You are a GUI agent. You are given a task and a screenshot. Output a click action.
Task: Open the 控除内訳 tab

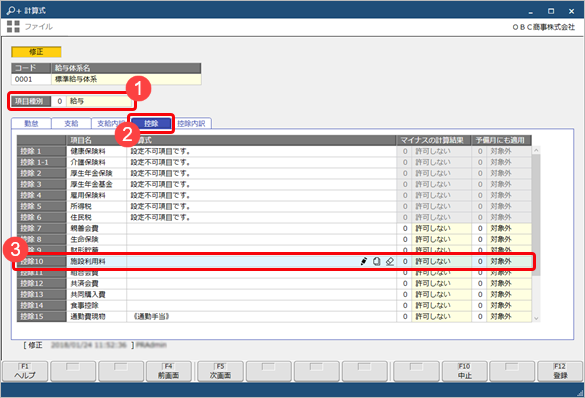pyautogui.click(x=191, y=123)
